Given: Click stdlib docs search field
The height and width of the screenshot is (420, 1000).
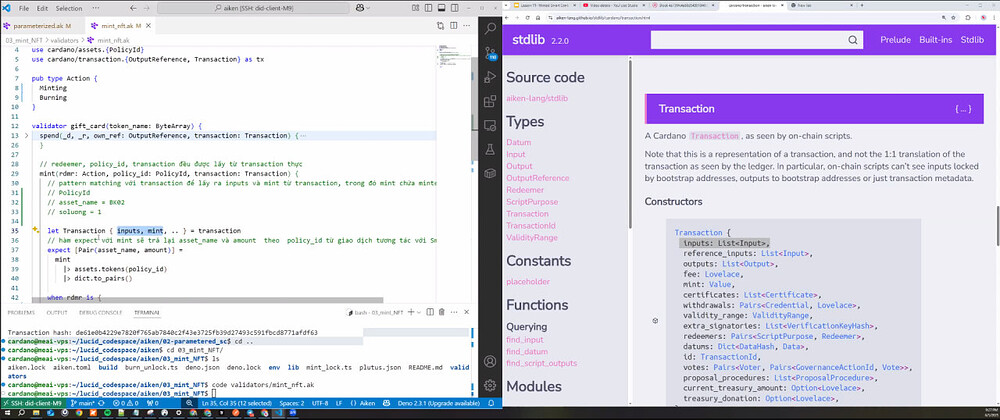Looking at the screenshot, I should pyautogui.click(x=748, y=40).
